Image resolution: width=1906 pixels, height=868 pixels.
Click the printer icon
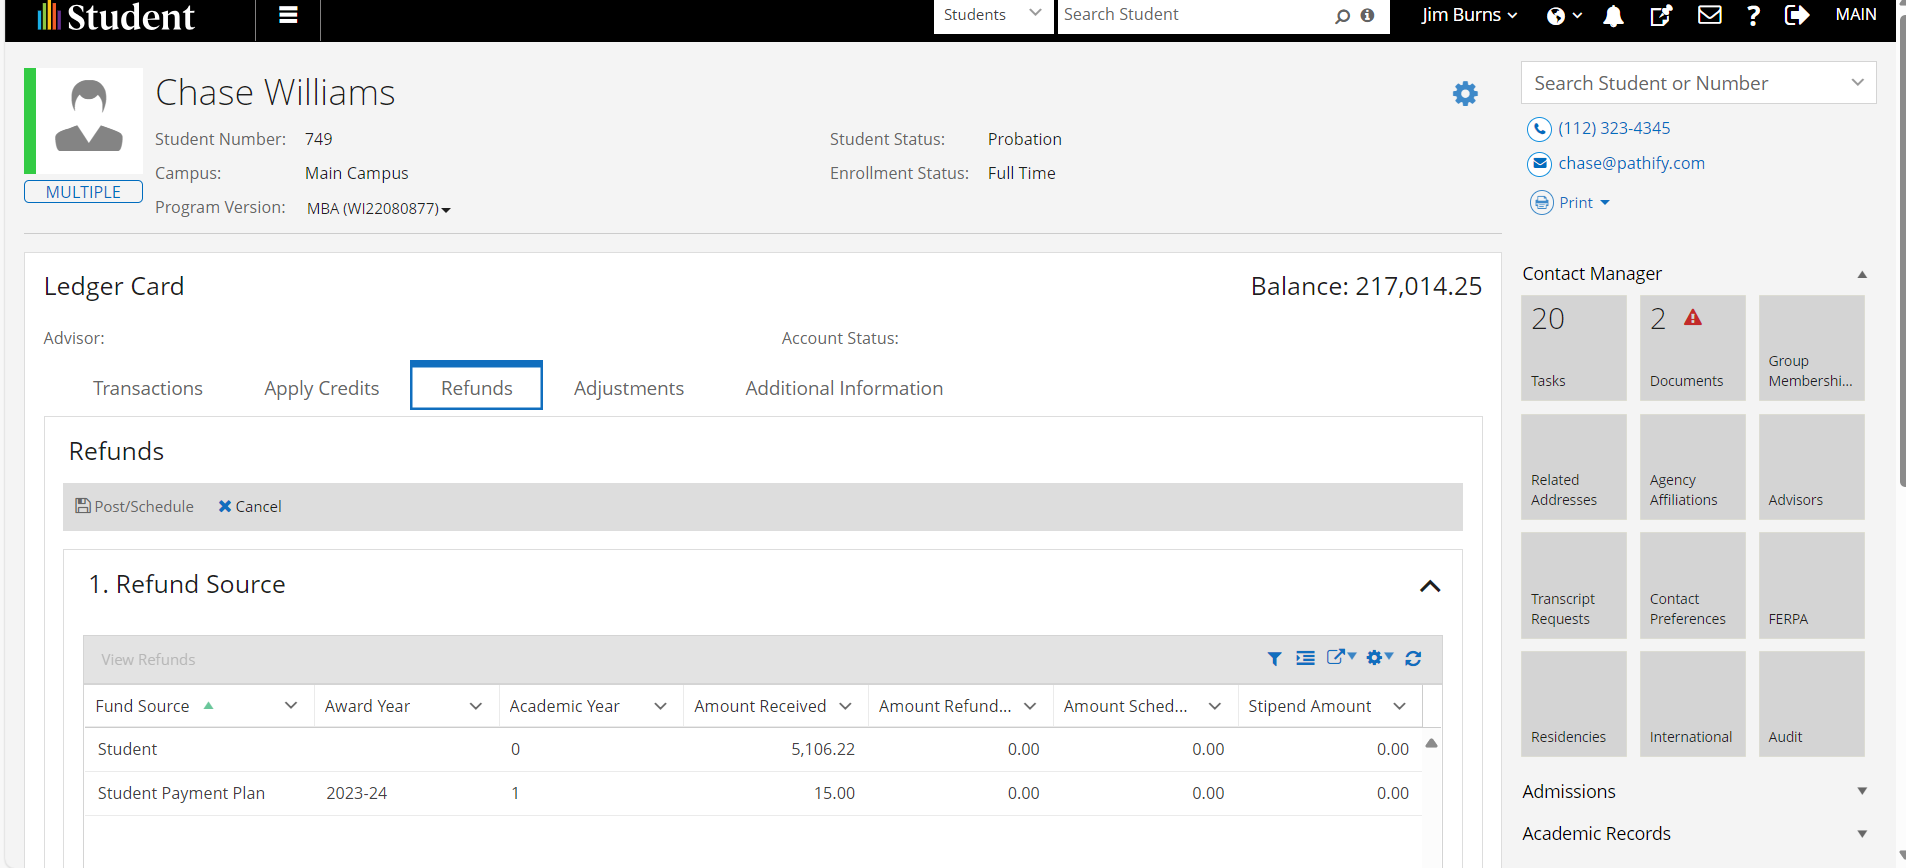point(1542,203)
